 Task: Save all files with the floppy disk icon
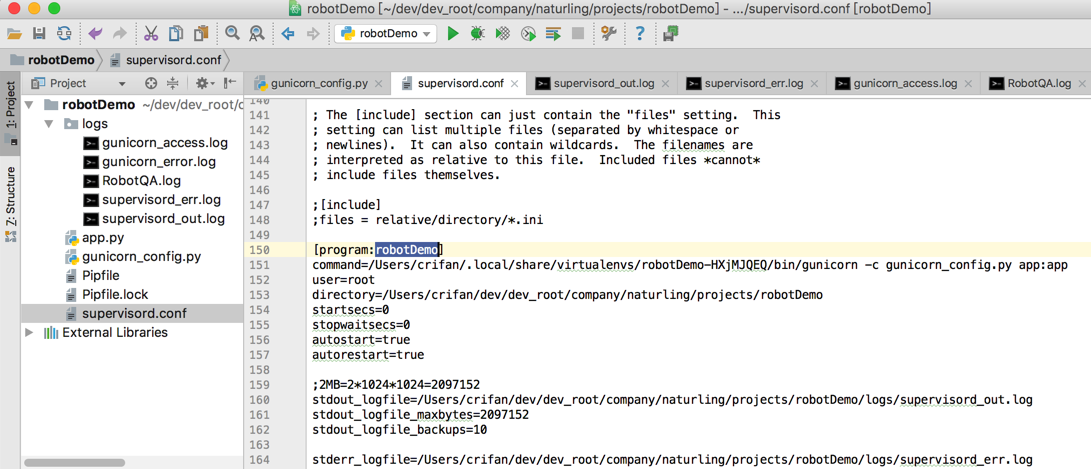pyautogui.click(x=40, y=33)
